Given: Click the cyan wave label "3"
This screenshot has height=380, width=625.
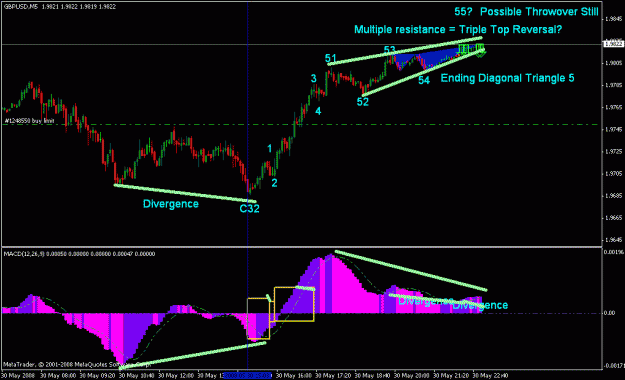Looking at the screenshot, I should tap(314, 79).
